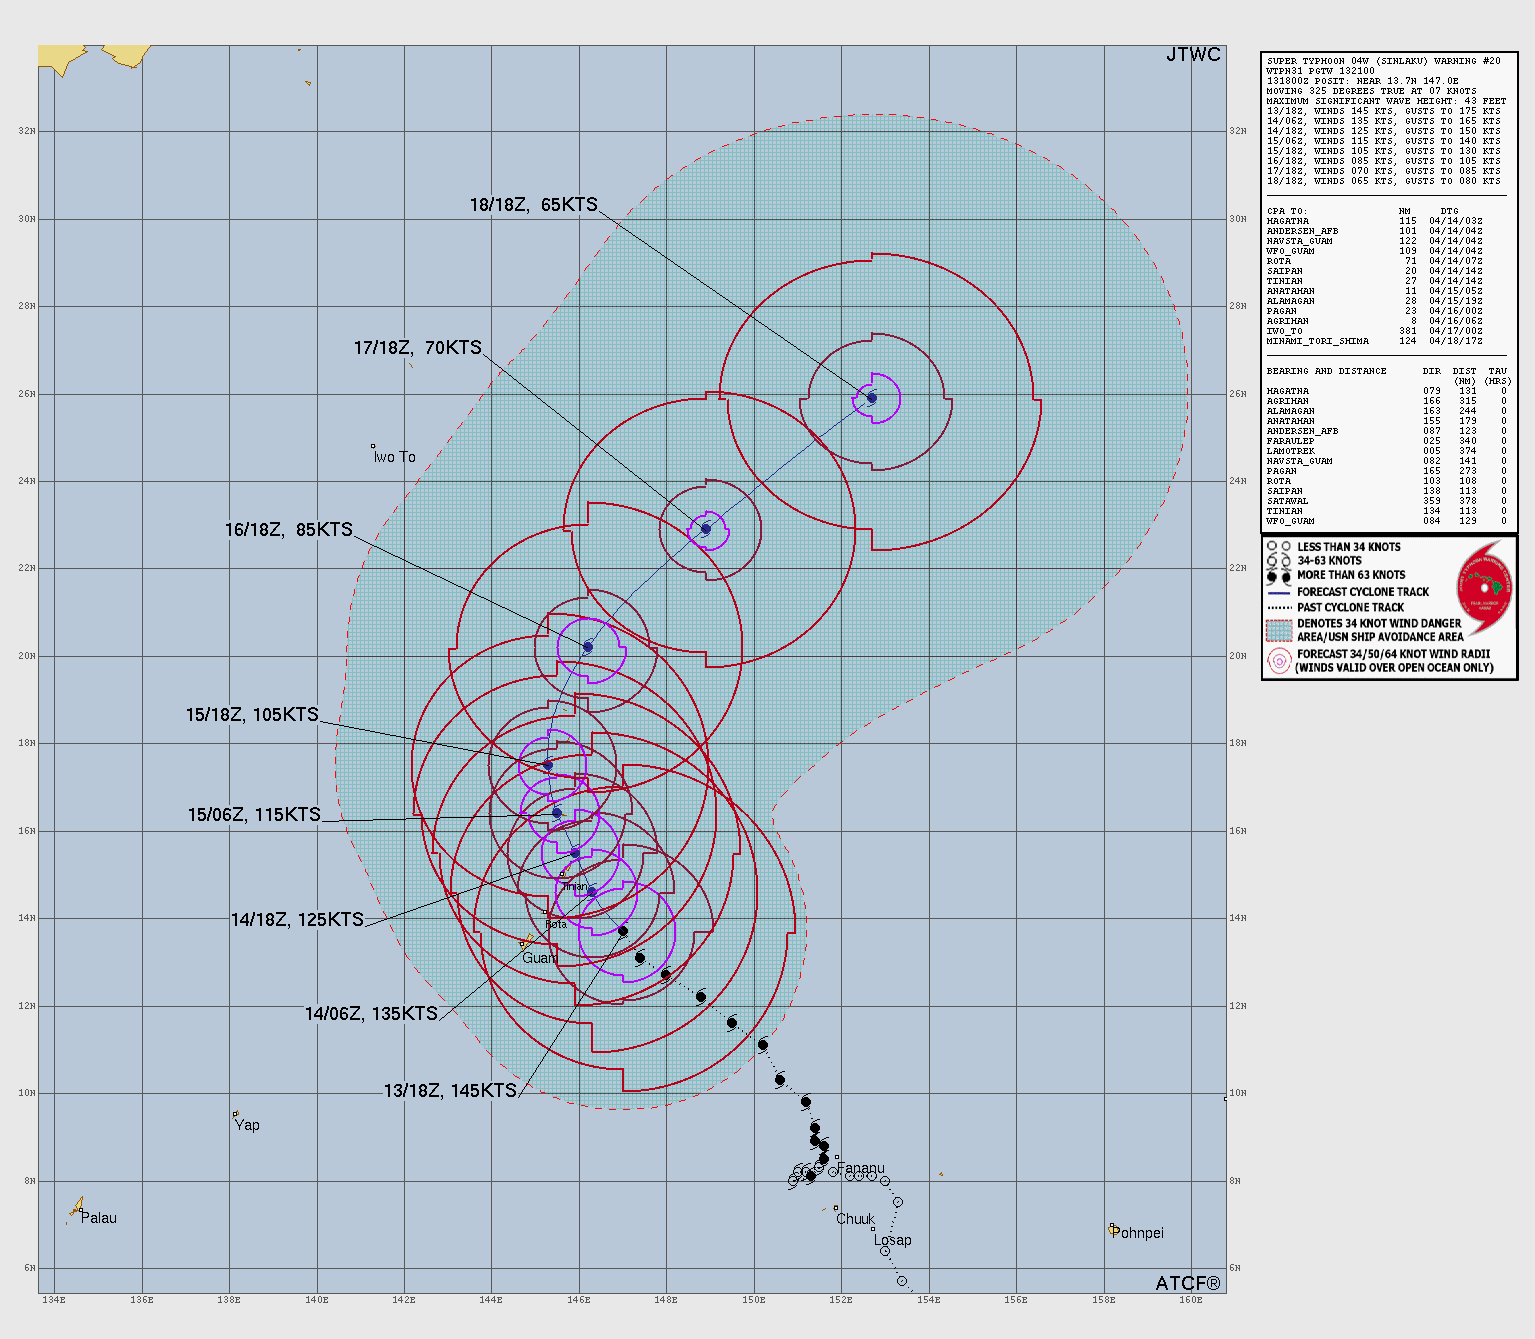Image resolution: width=1535 pixels, height=1339 pixels.
Task: Click the '15/06Z, 115KTS' label
Action: click(254, 815)
